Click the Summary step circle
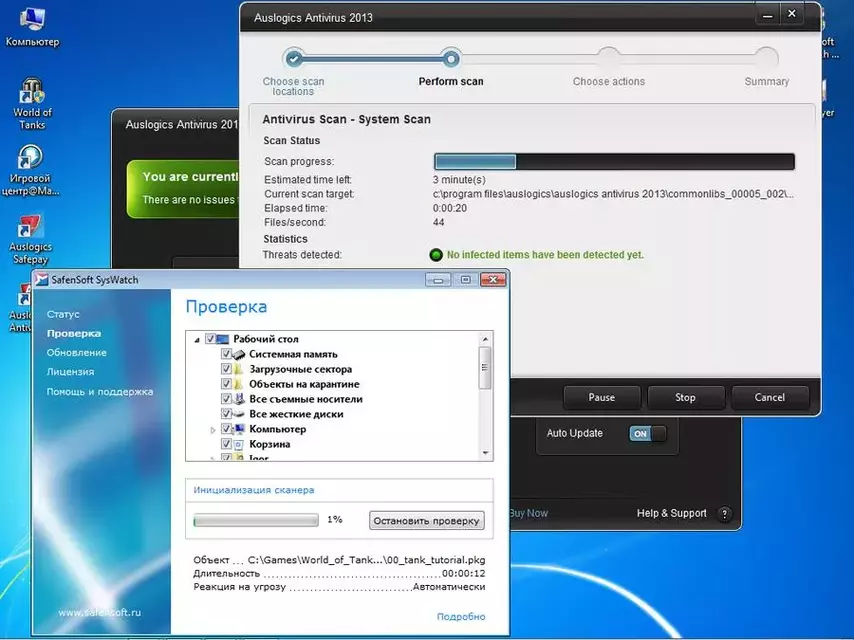The height and width of the screenshot is (640, 854). (x=766, y=58)
